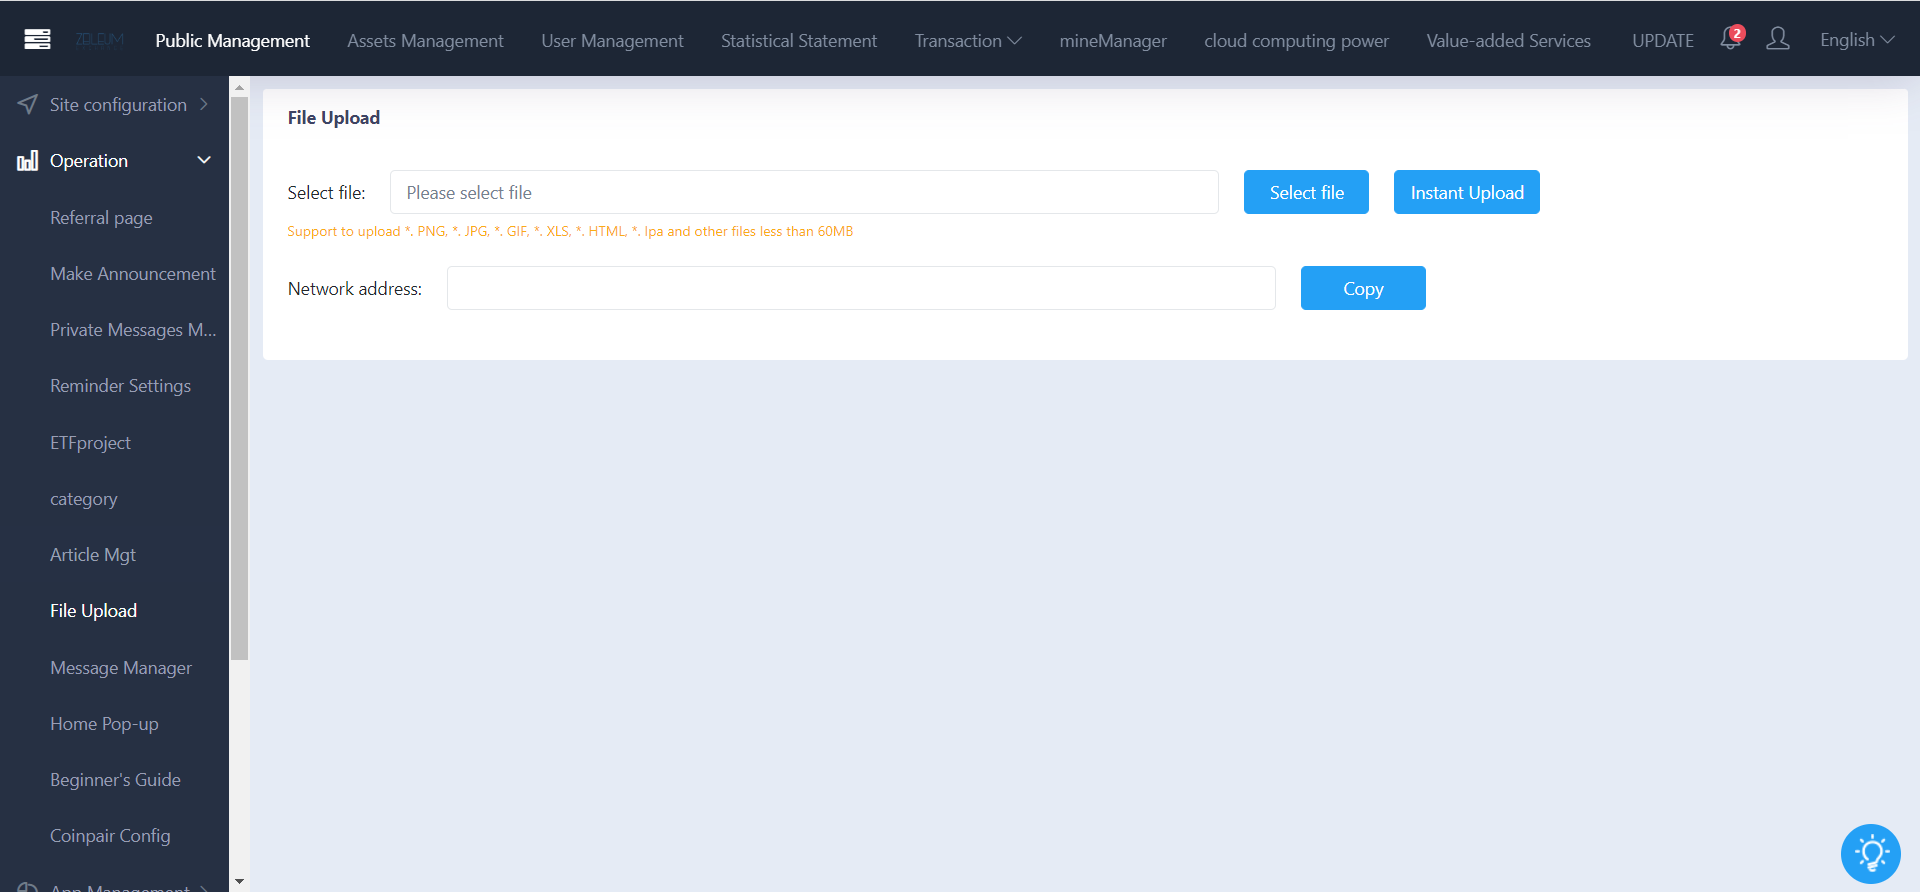Click the Instant Upload button

coord(1467,192)
